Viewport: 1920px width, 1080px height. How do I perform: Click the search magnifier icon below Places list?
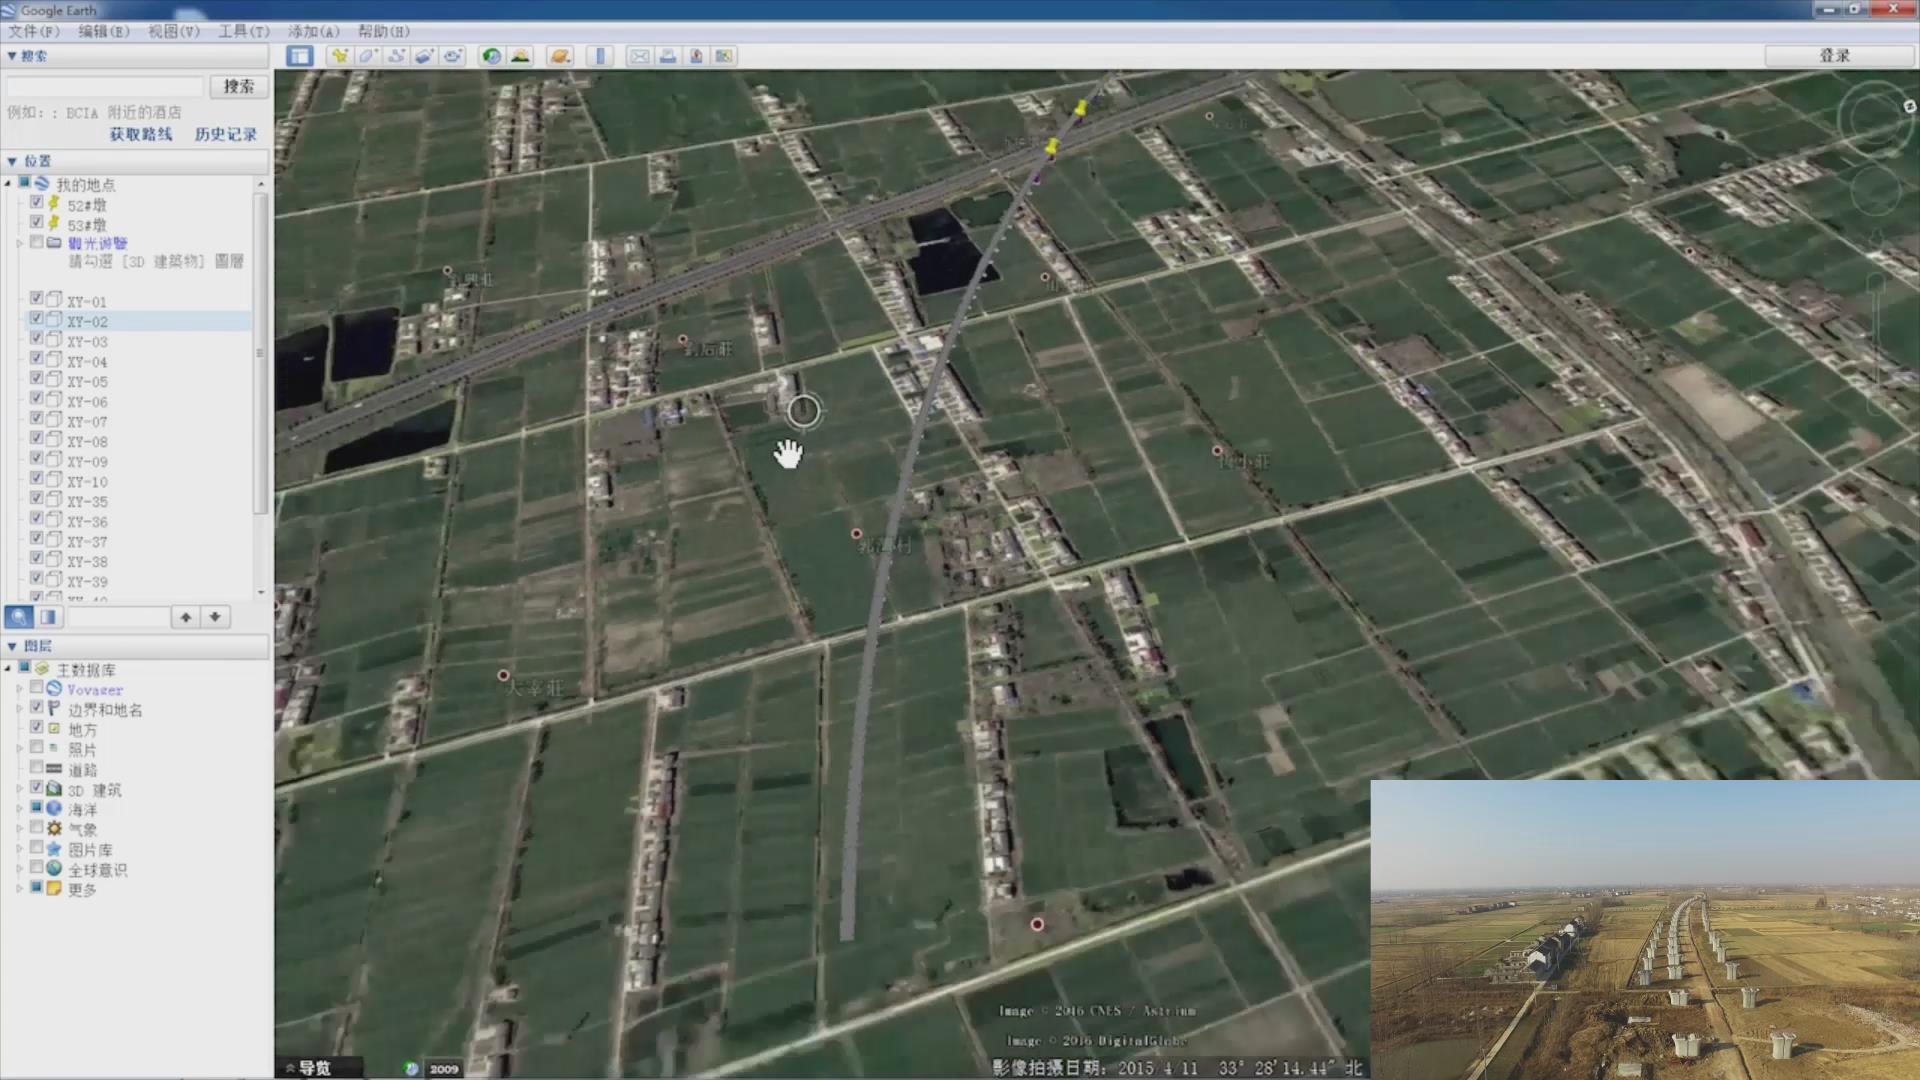[x=19, y=617]
